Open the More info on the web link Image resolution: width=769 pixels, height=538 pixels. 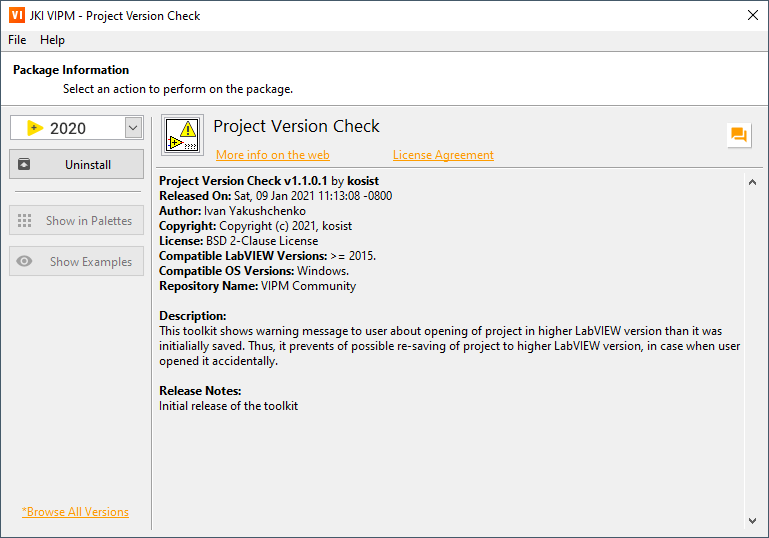click(273, 155)
